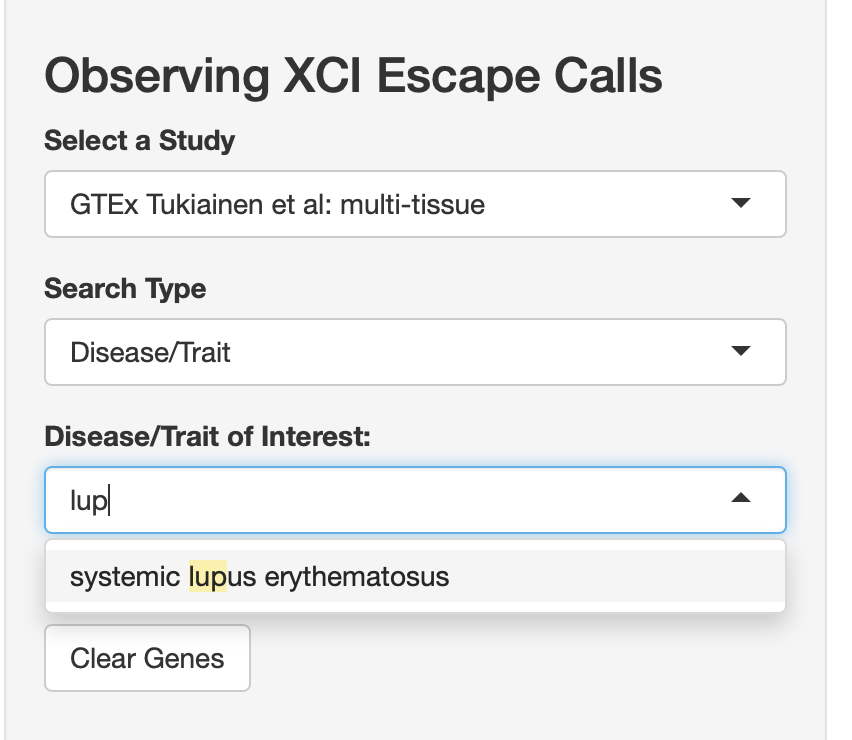Screen dimensions: 852x740
Task: Expand the Search Type combo box
Action: [415, 352]
